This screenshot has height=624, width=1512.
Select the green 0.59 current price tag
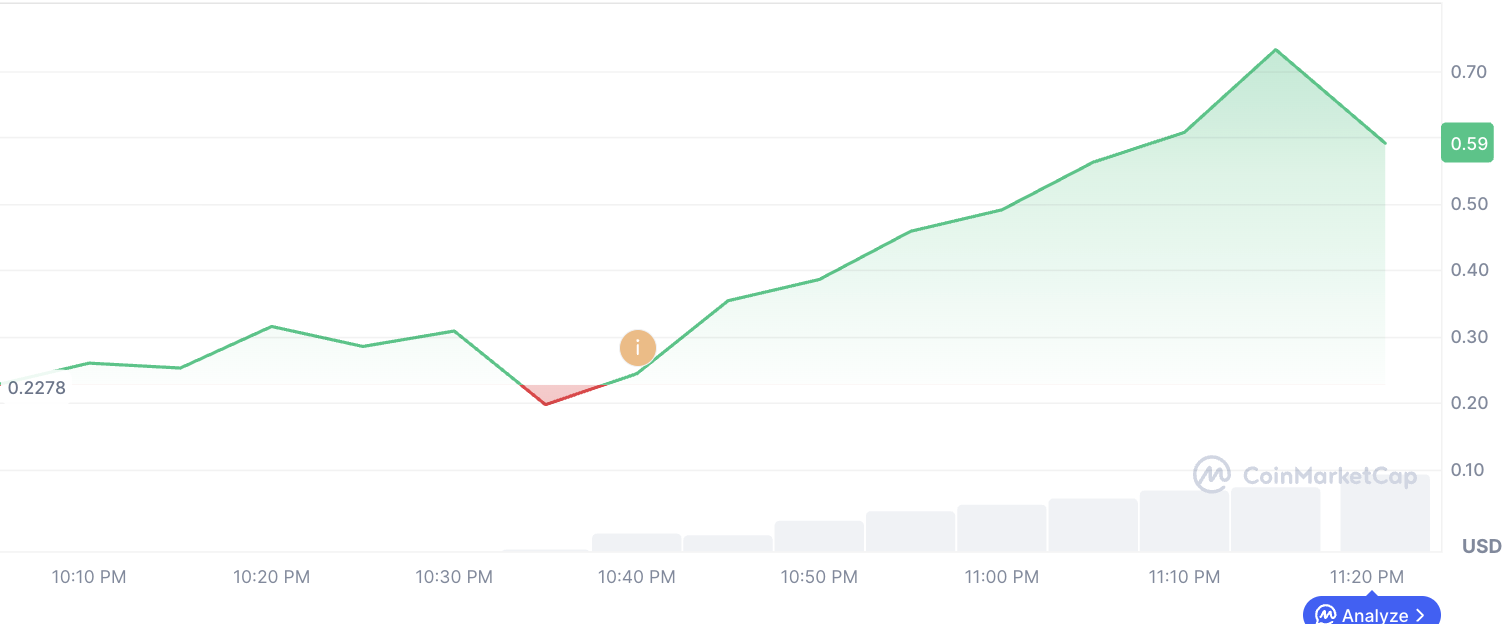tap(1467, 143)
